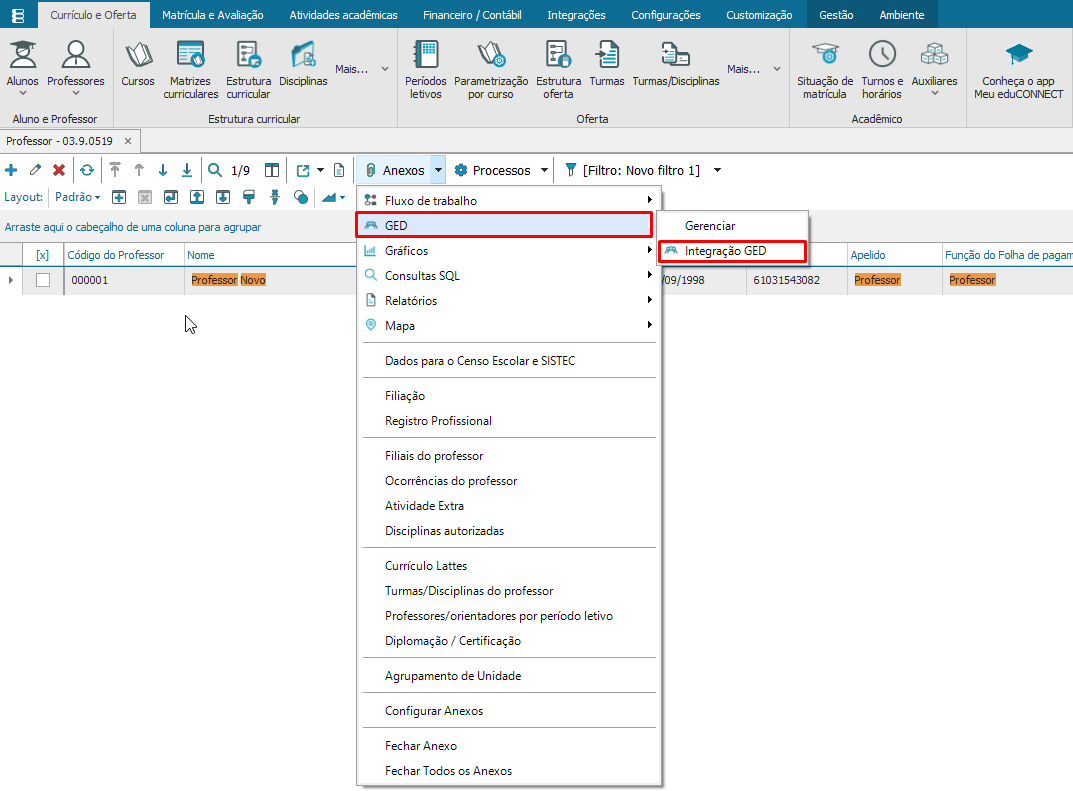Open the application menu logo button

18,14
